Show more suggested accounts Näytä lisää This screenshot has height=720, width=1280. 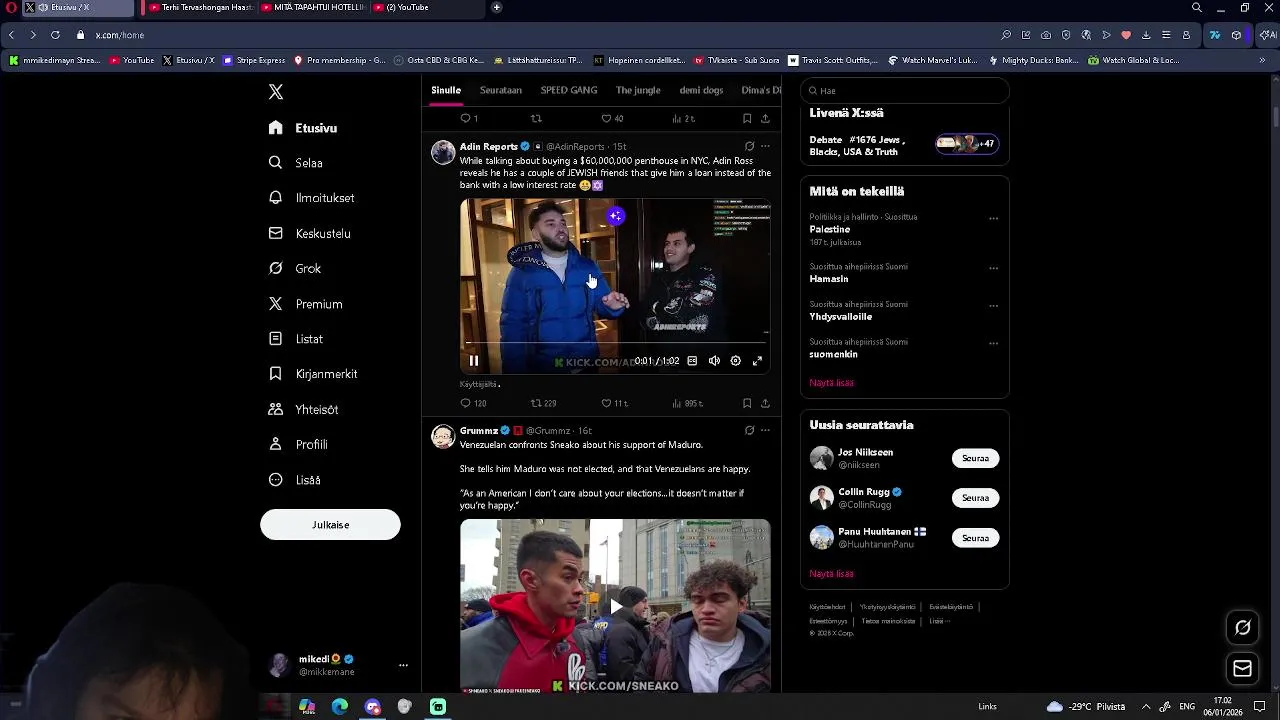(x=831, y=574)
